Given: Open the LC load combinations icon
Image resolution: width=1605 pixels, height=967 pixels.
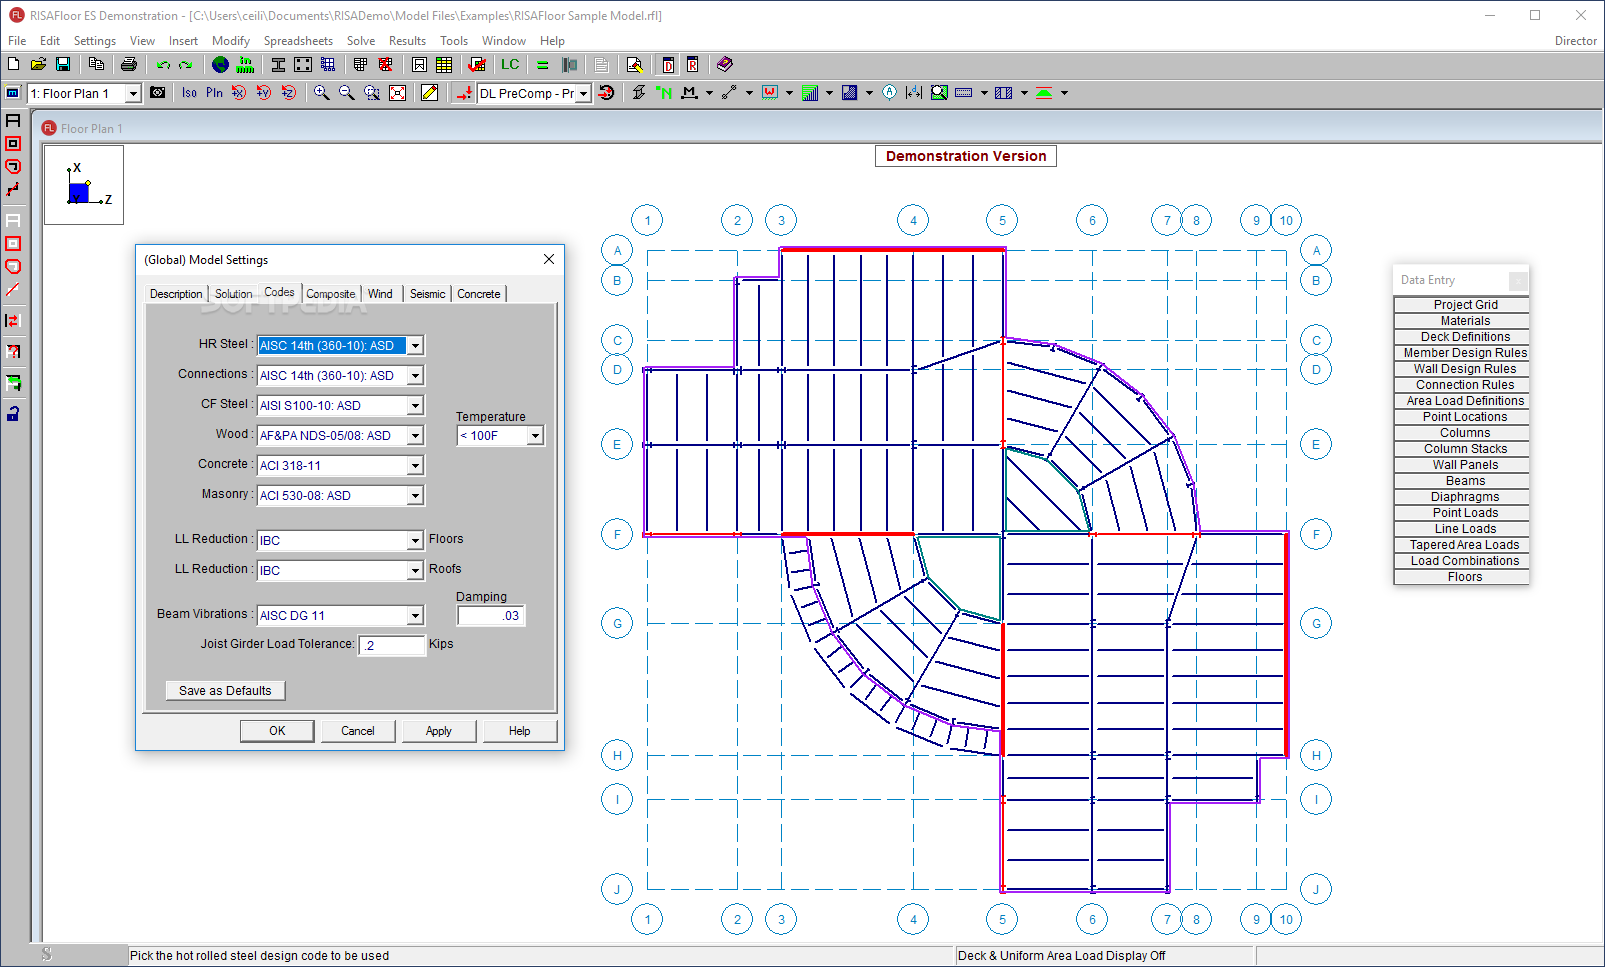Looking at the screenshot, I should (x=510, y=64).
